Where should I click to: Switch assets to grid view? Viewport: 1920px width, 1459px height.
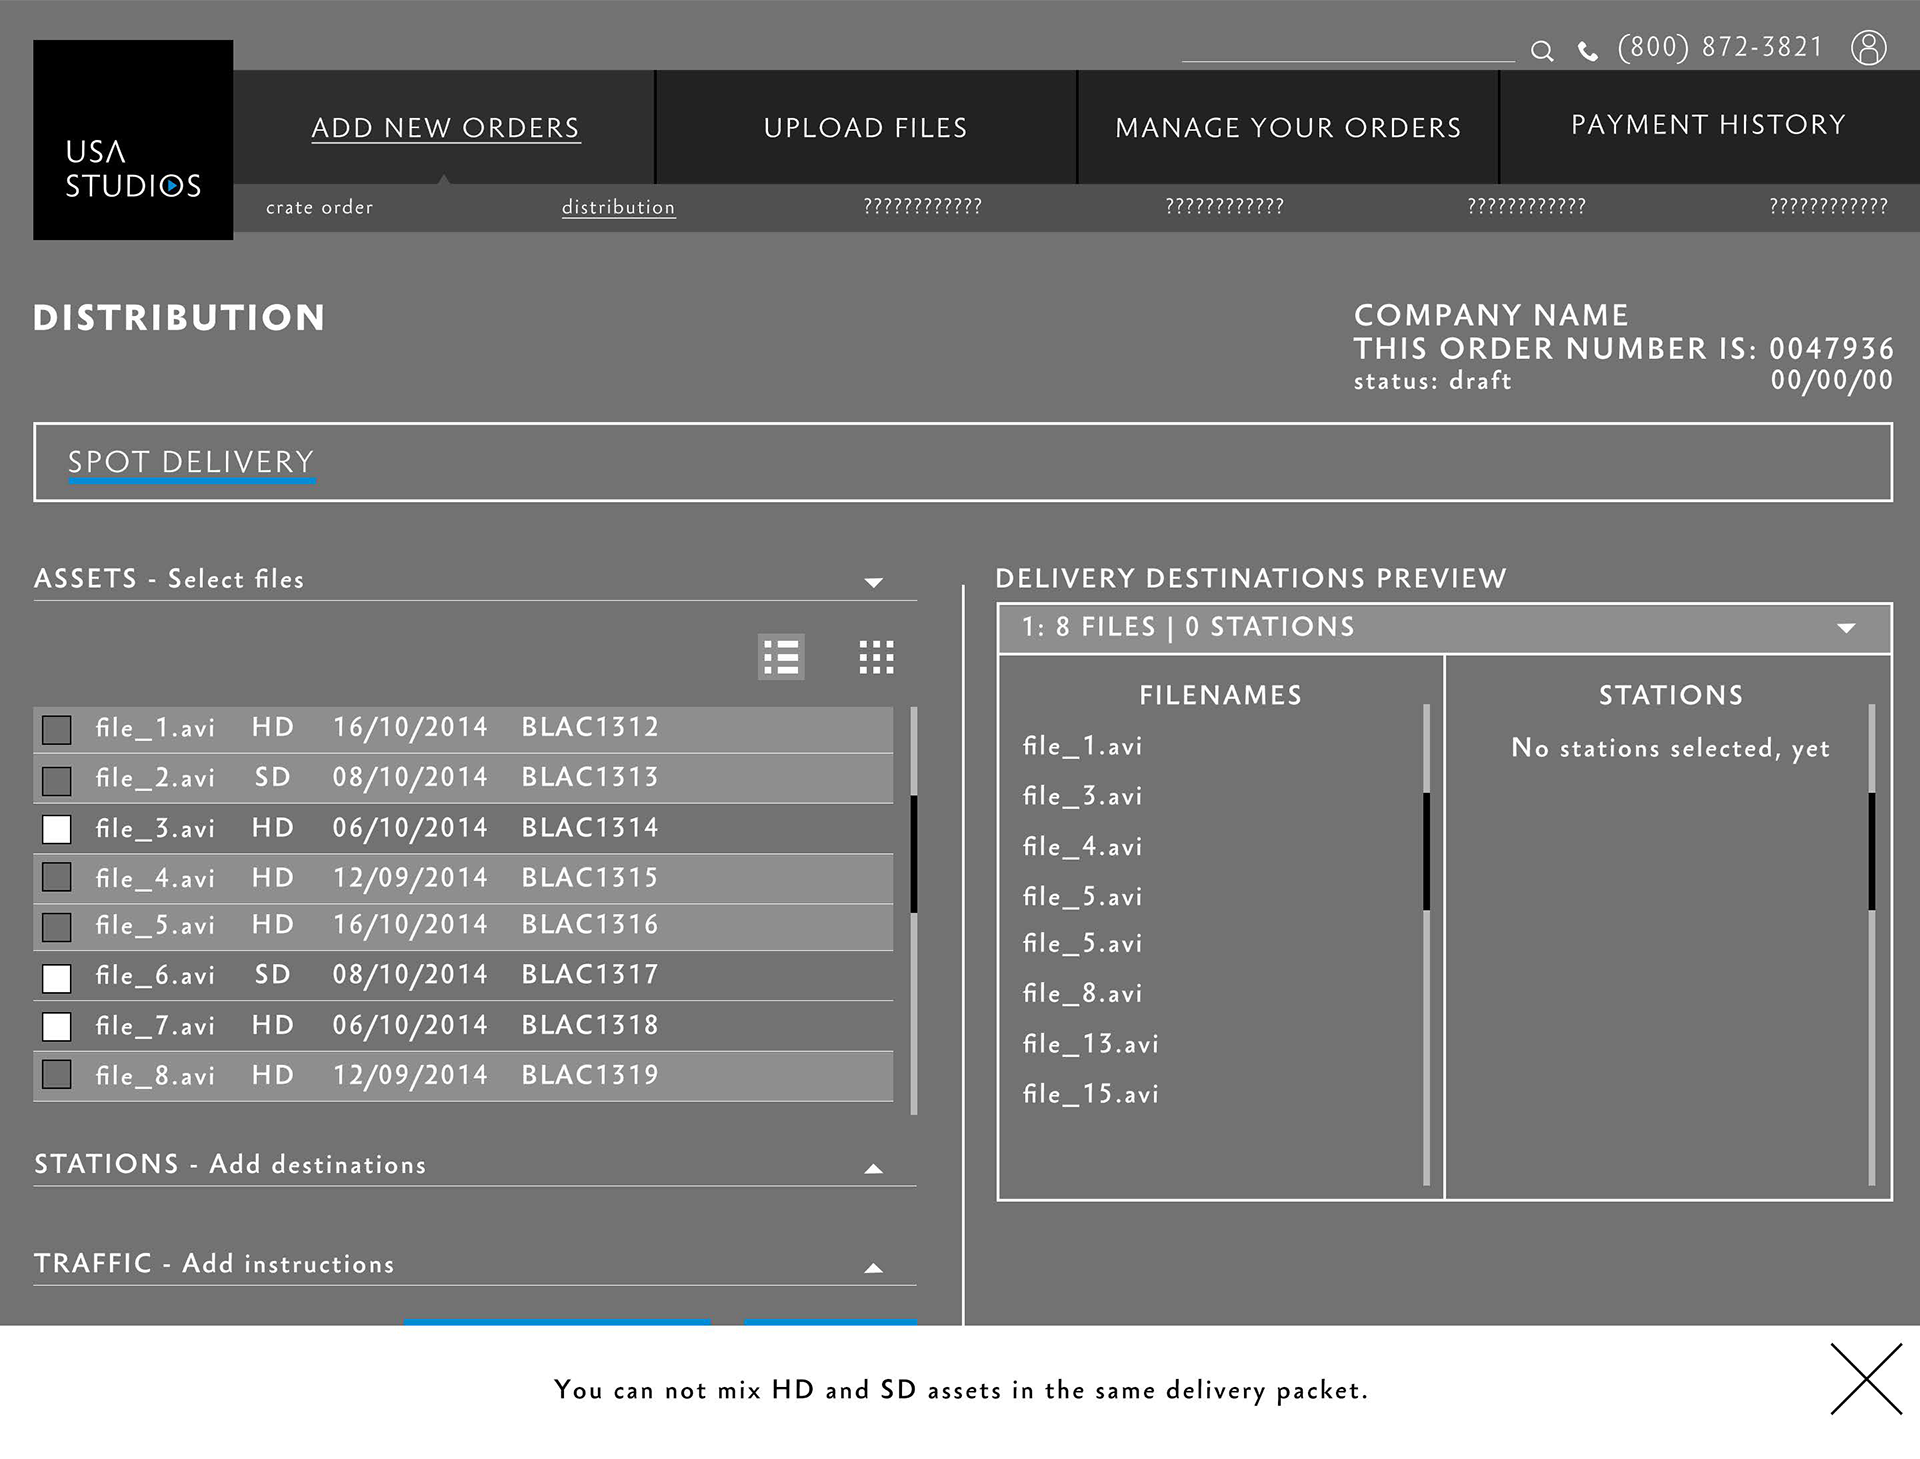[x=876, y=657]
